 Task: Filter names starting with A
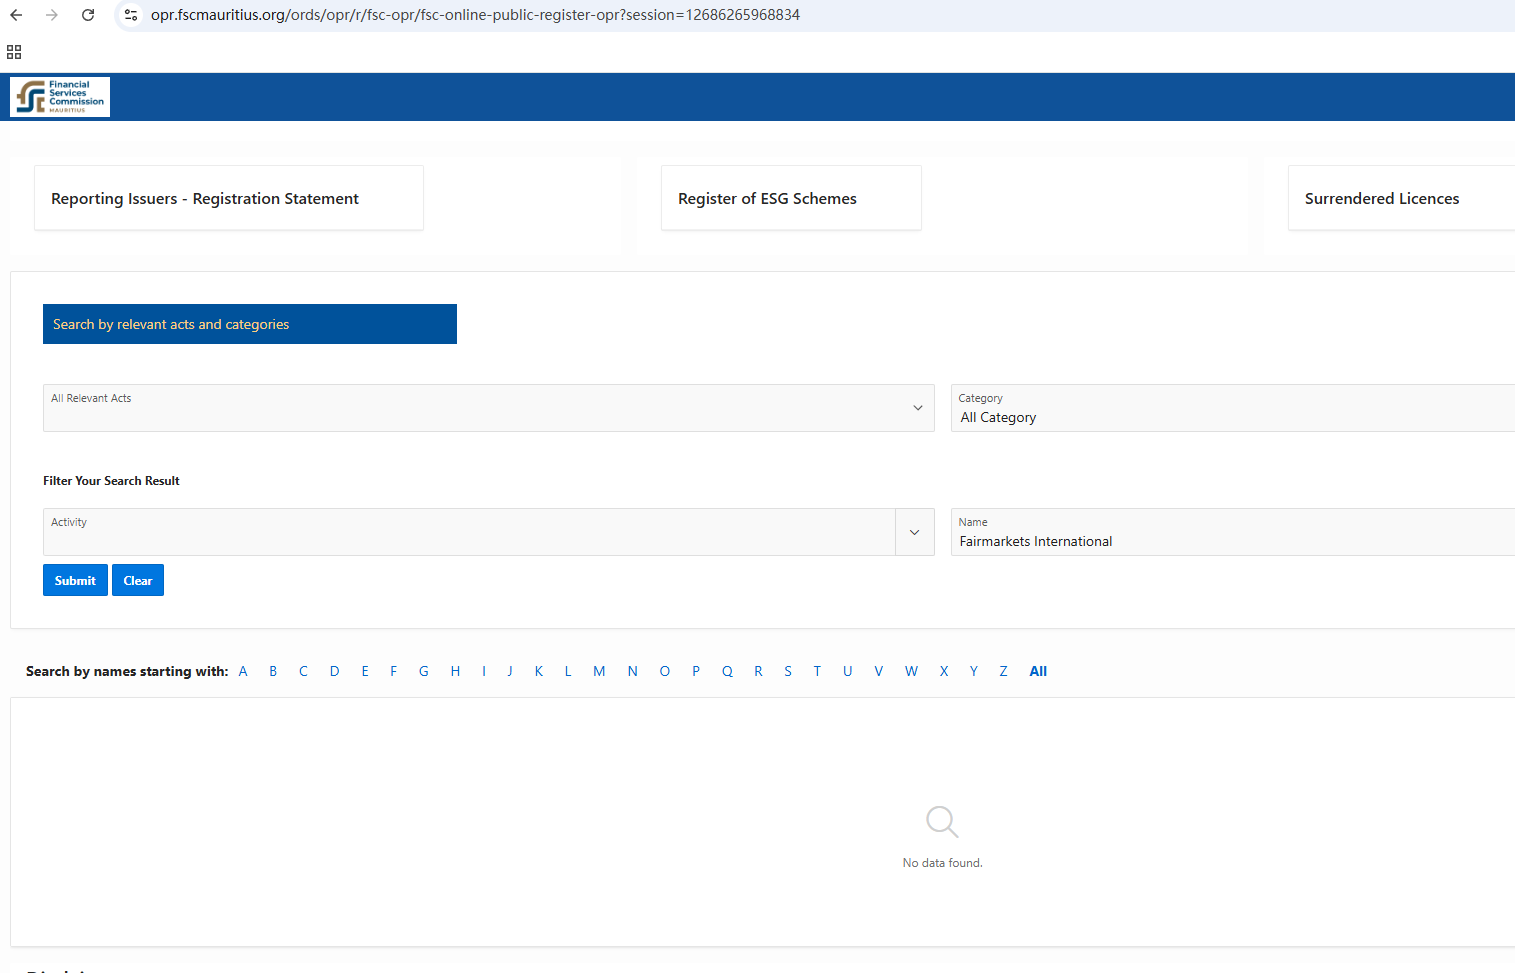243,671
